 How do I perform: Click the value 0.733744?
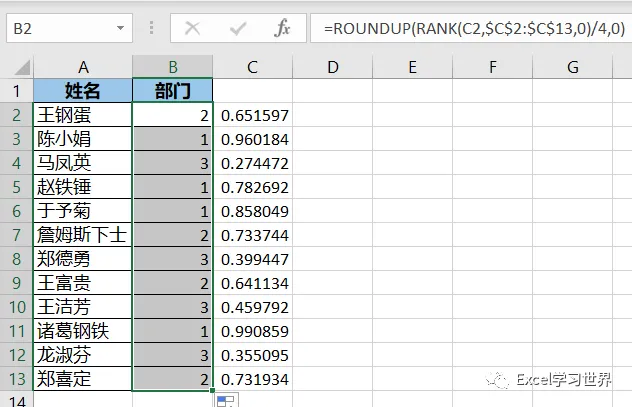pyautogui.click(x=253, y=235)
